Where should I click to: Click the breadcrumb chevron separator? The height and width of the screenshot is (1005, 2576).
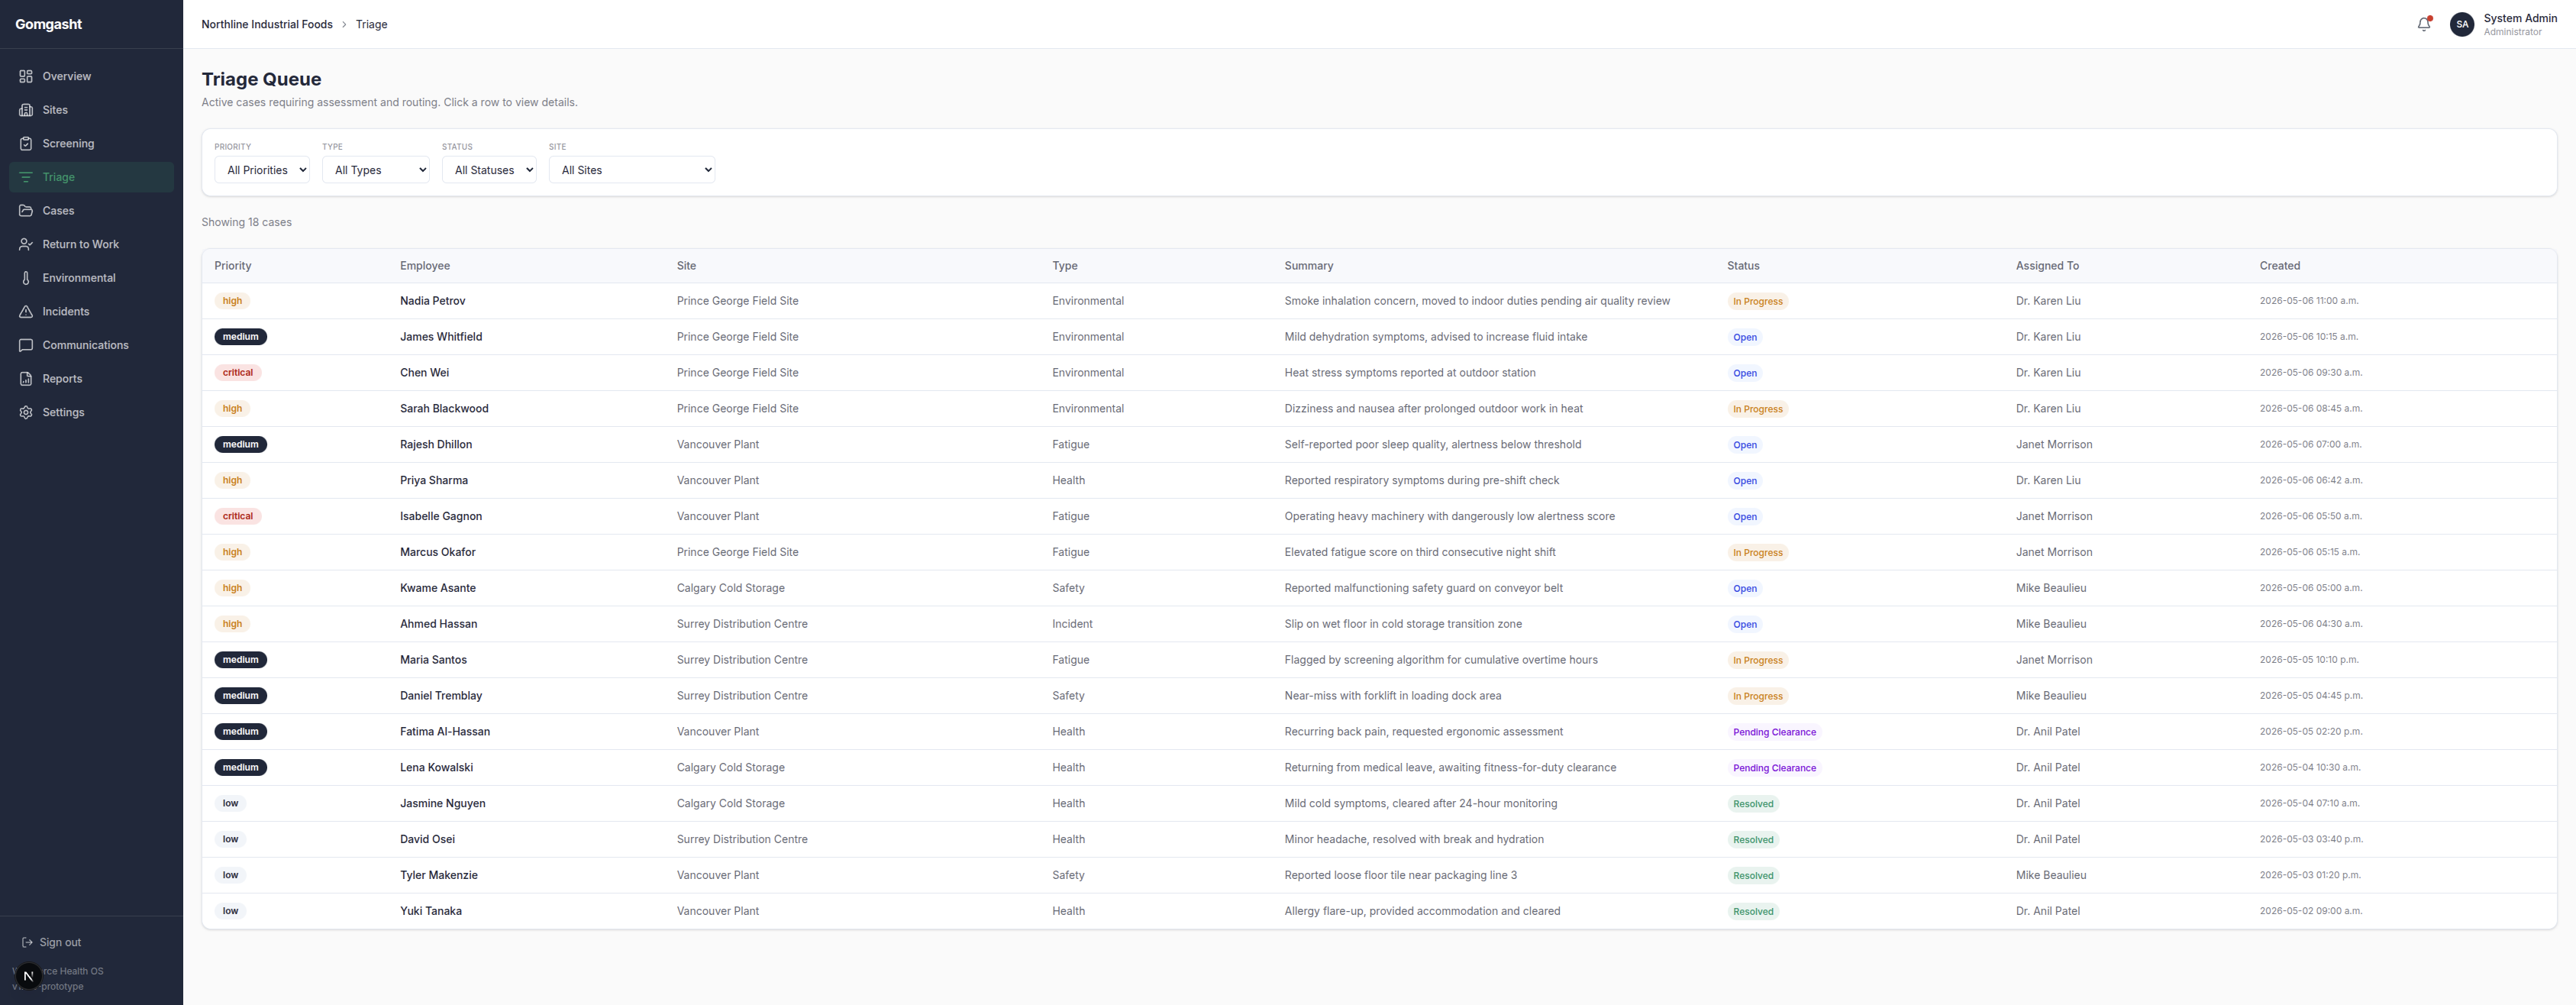coord(344,24)
